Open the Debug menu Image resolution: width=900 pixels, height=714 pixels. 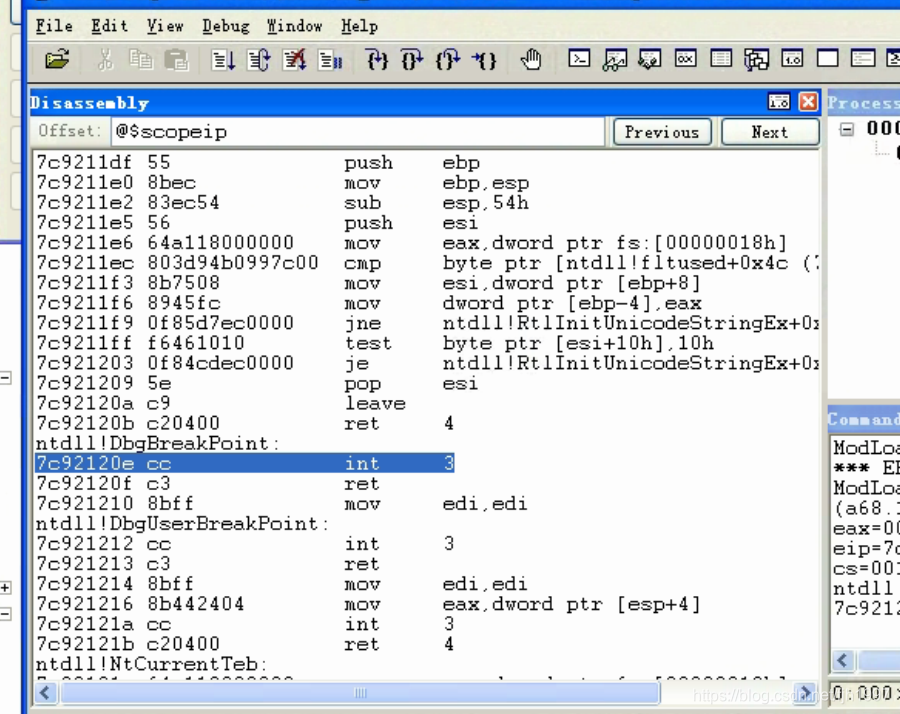pos(226,26)
